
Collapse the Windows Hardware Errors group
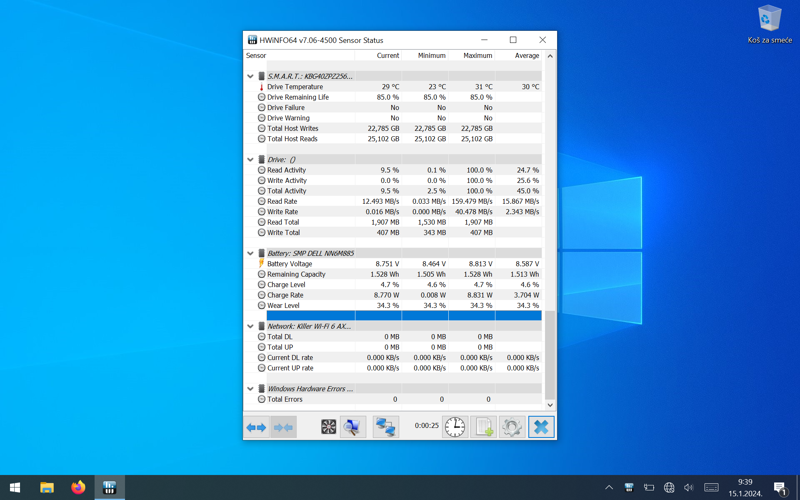point(251,388)
